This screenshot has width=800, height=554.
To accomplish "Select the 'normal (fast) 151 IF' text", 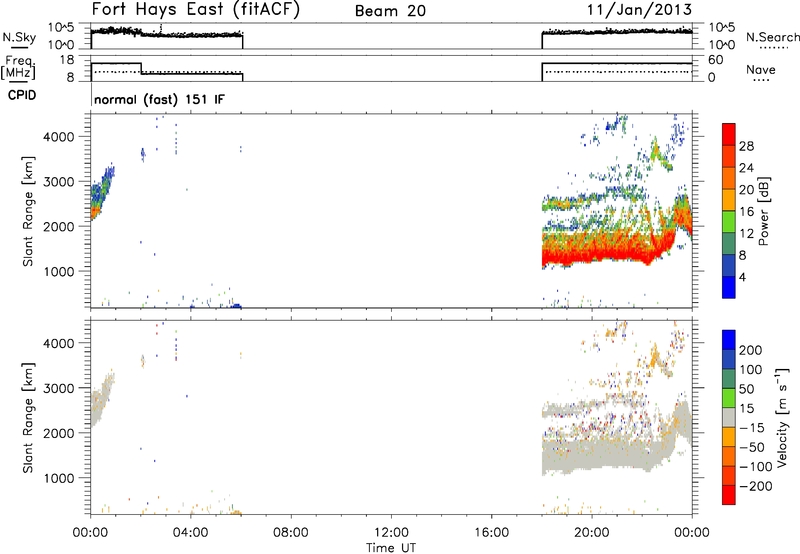I will coord(159,99).
